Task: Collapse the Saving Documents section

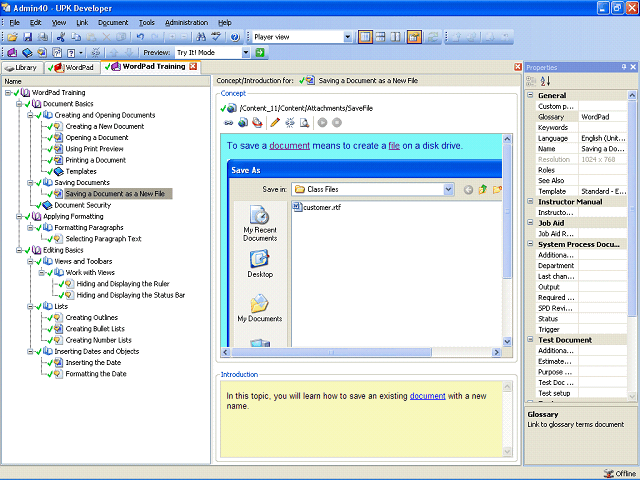Action: point(30,182)
